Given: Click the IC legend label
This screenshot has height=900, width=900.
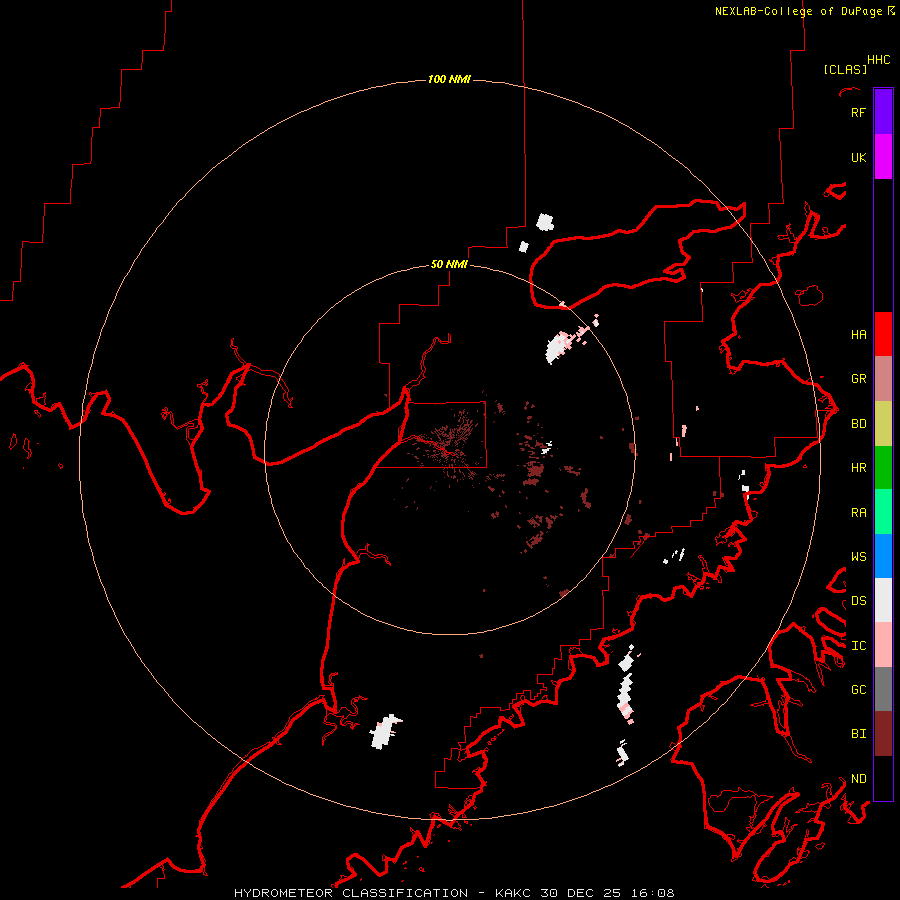Looking at the screenshot, I should click(858, 645).
